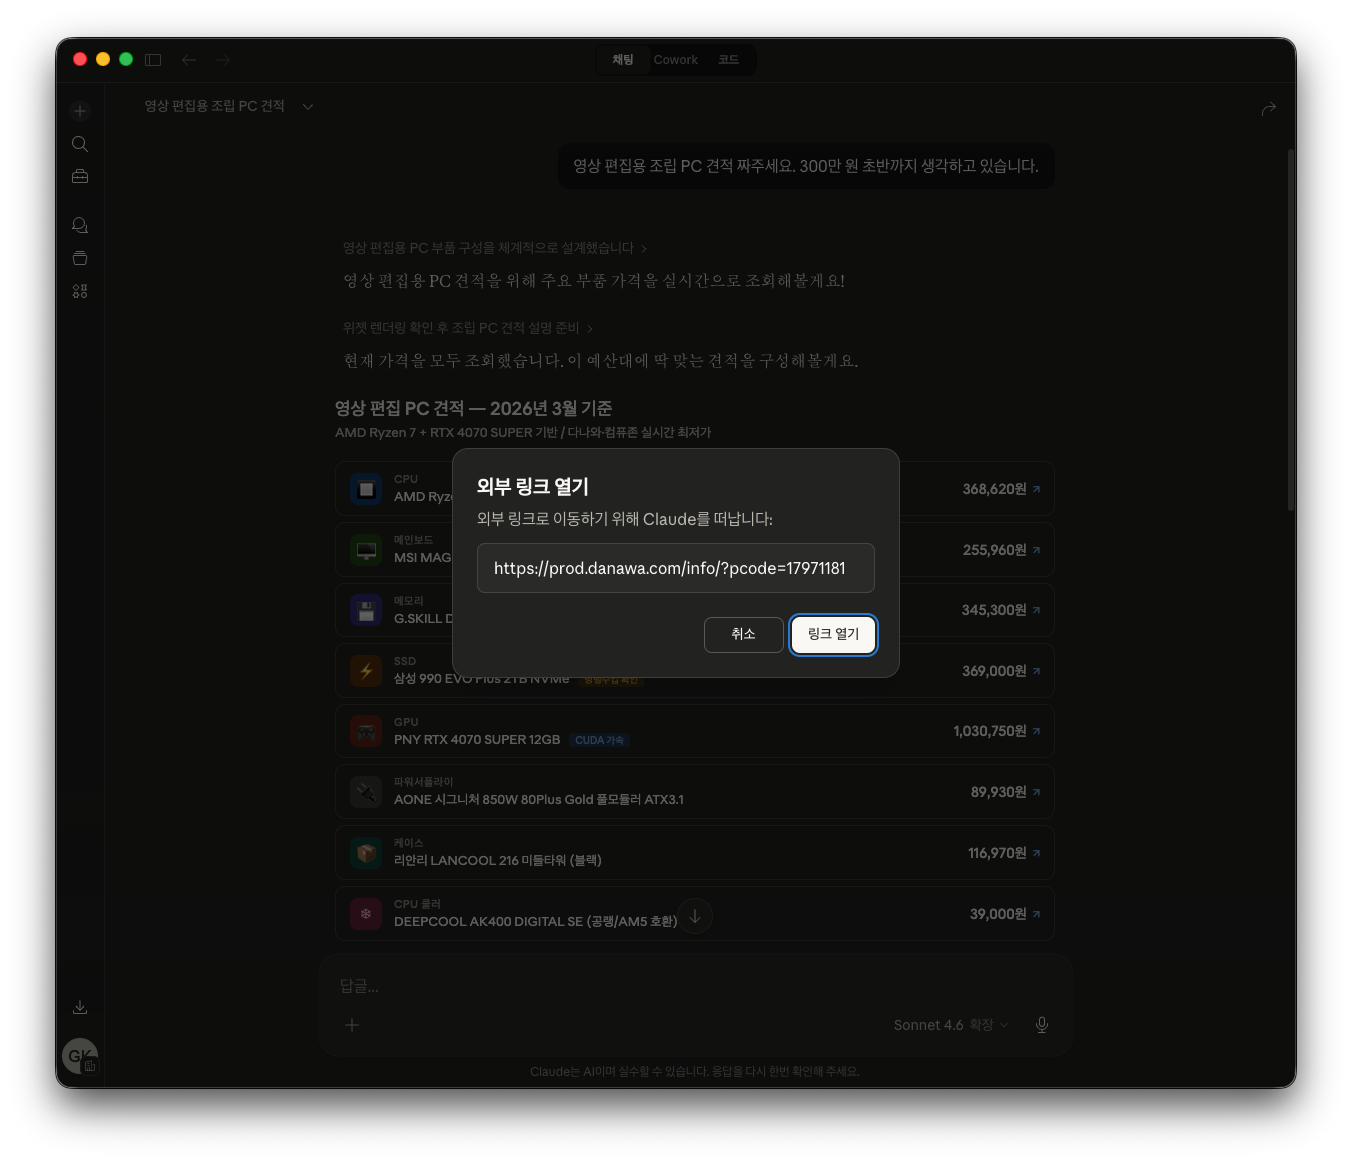Click the 케이스 box icon
The image size is (1352, 1162).
click(x=366, y=853)
